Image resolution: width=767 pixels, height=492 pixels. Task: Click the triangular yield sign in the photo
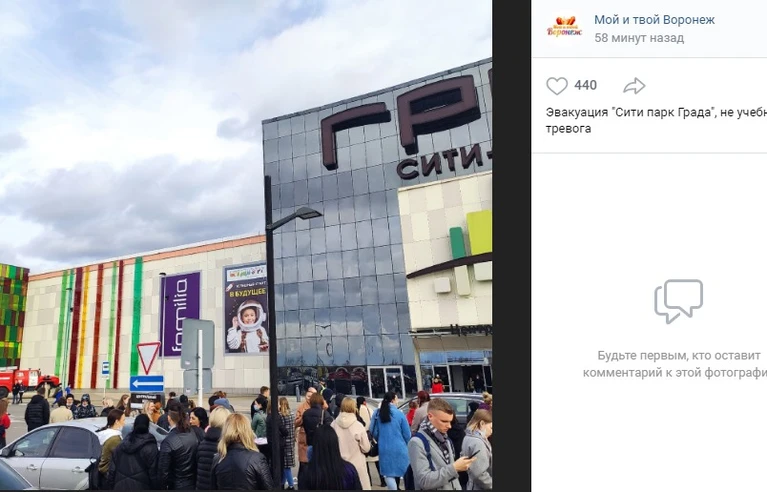point(149,357)
